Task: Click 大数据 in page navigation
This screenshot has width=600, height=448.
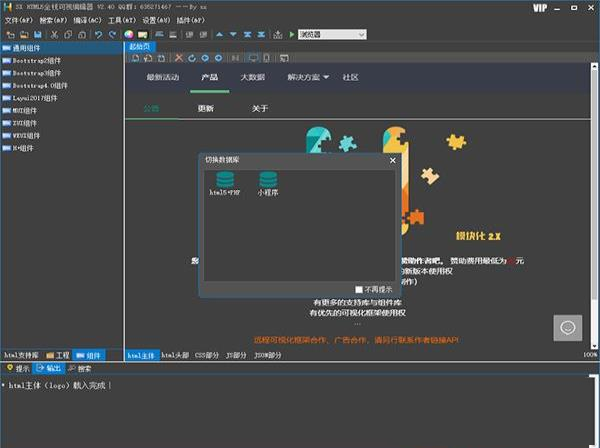Action: click(x=253, y=77)
